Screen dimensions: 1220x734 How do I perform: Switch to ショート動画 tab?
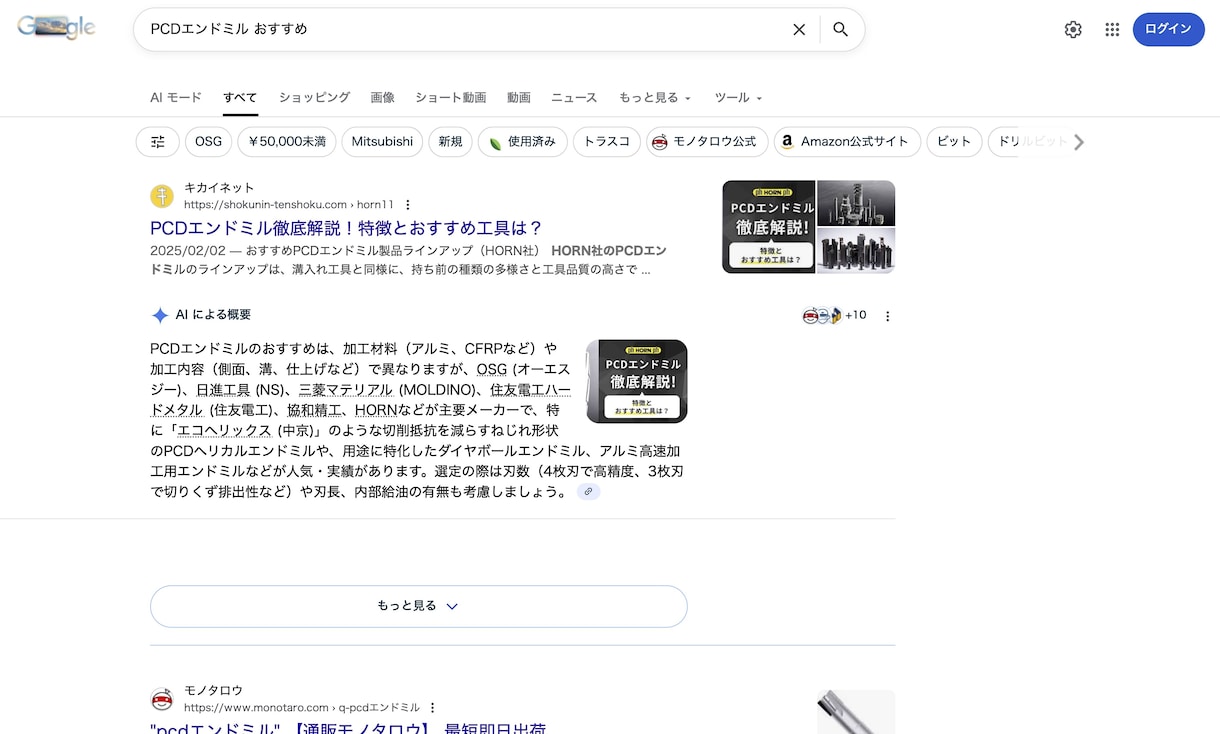(x=451, y=97)
